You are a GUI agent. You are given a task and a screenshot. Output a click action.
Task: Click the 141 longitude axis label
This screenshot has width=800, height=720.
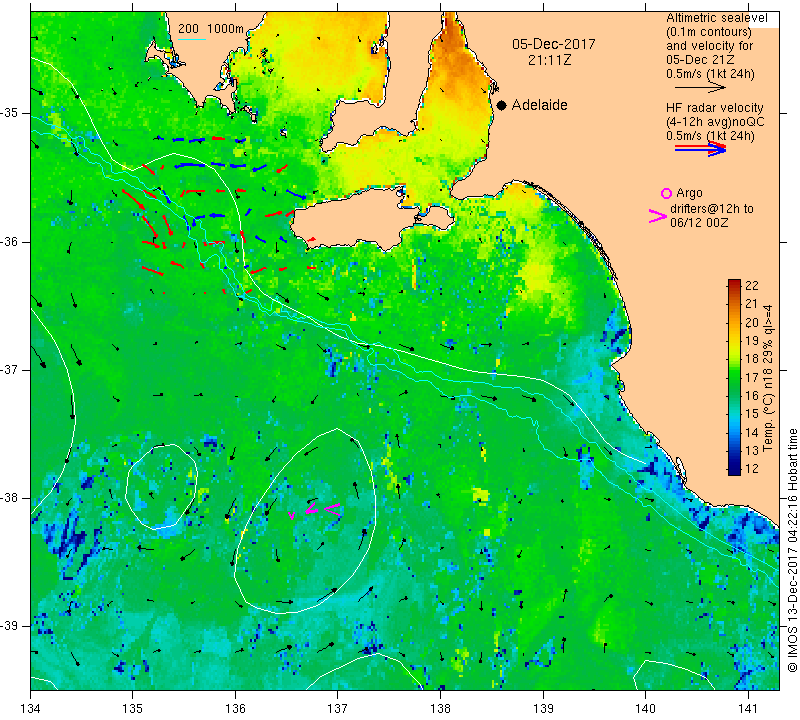point(748,709)
